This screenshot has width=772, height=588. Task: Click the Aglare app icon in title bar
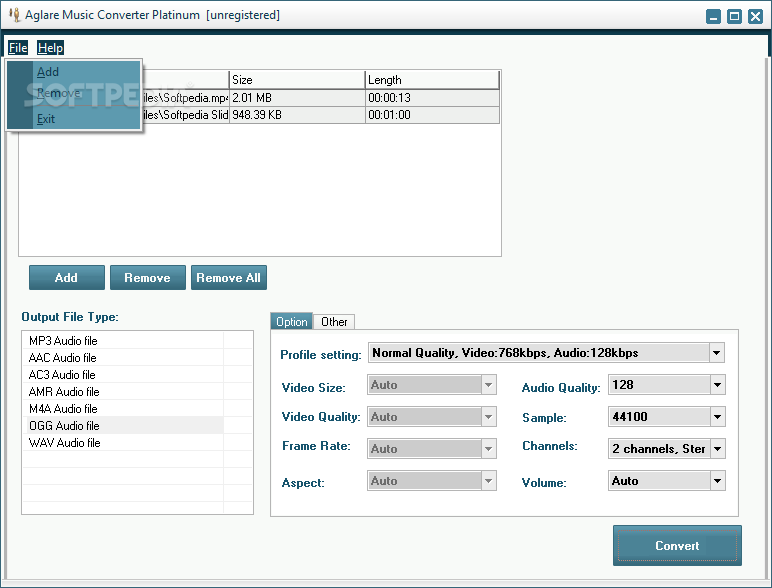[15, 15]
